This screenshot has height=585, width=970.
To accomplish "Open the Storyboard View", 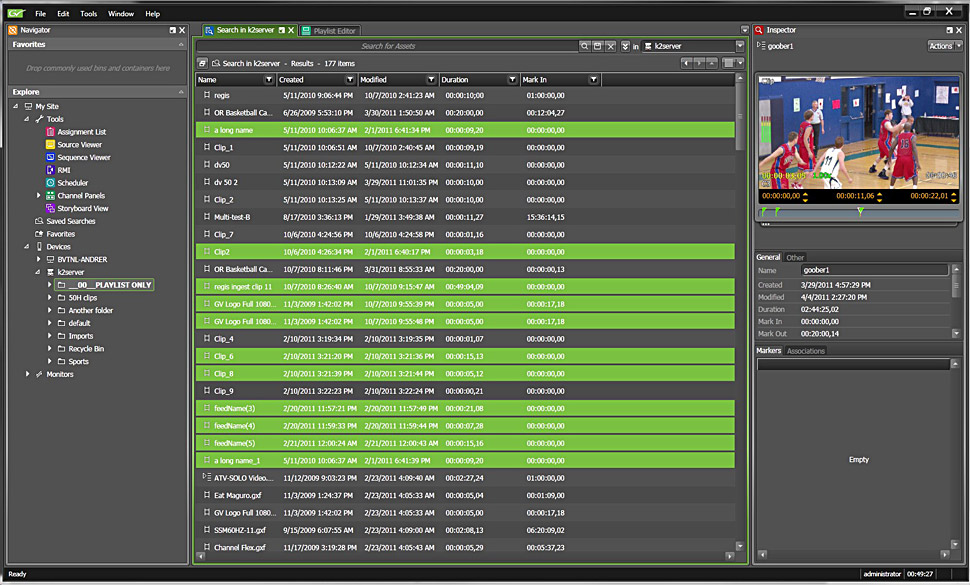I will tap(82, 209).
